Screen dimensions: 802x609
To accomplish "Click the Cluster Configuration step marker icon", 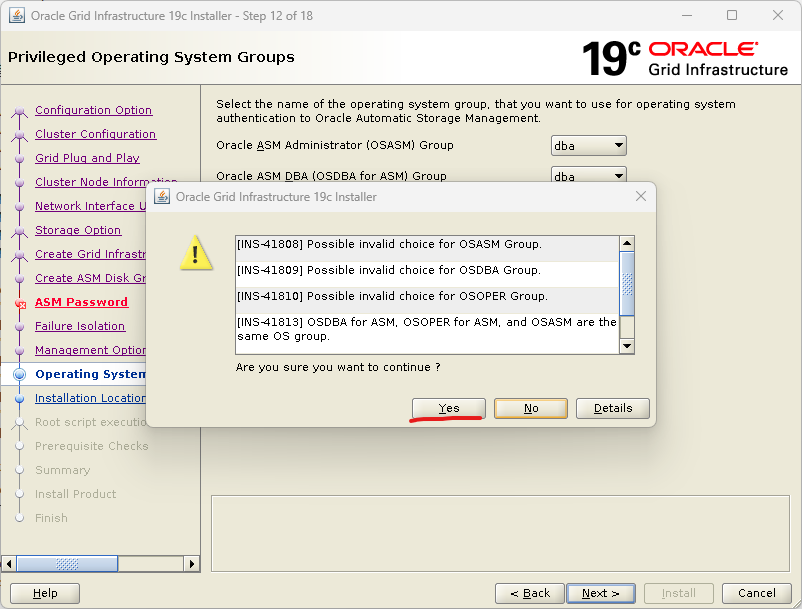I will click(x=19, y=135).
